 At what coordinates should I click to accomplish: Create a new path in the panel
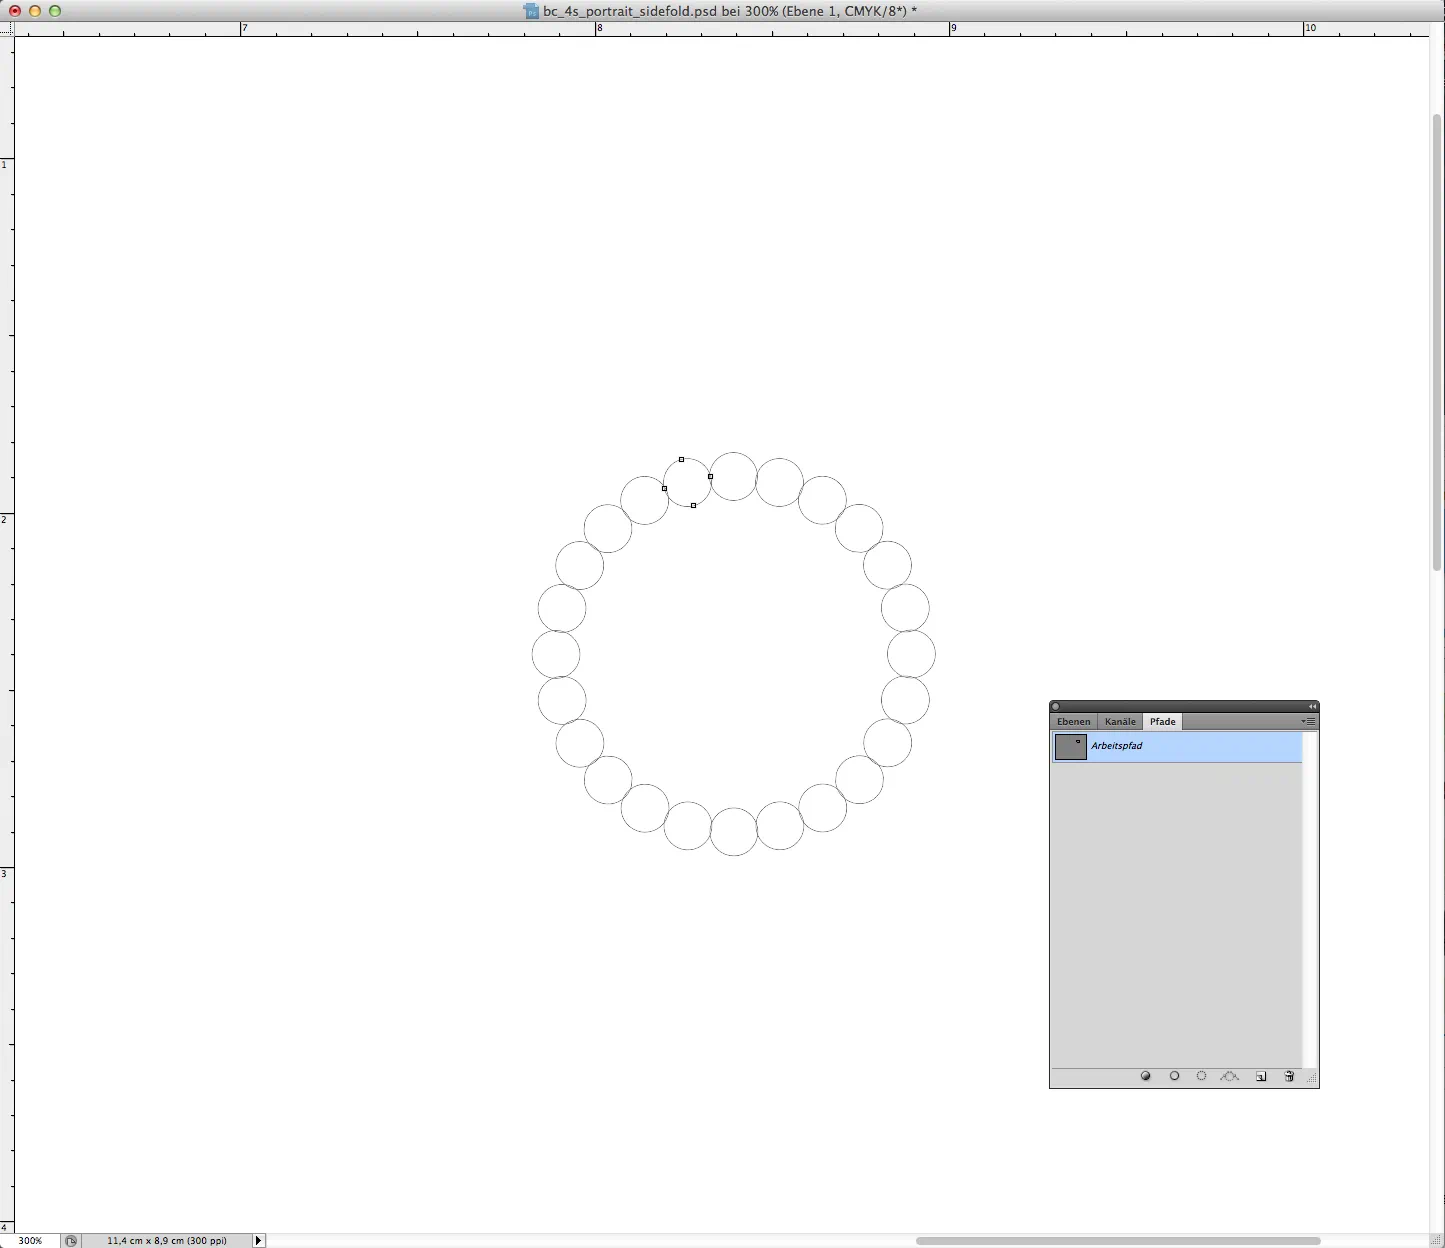(x=1261, y=1076)
